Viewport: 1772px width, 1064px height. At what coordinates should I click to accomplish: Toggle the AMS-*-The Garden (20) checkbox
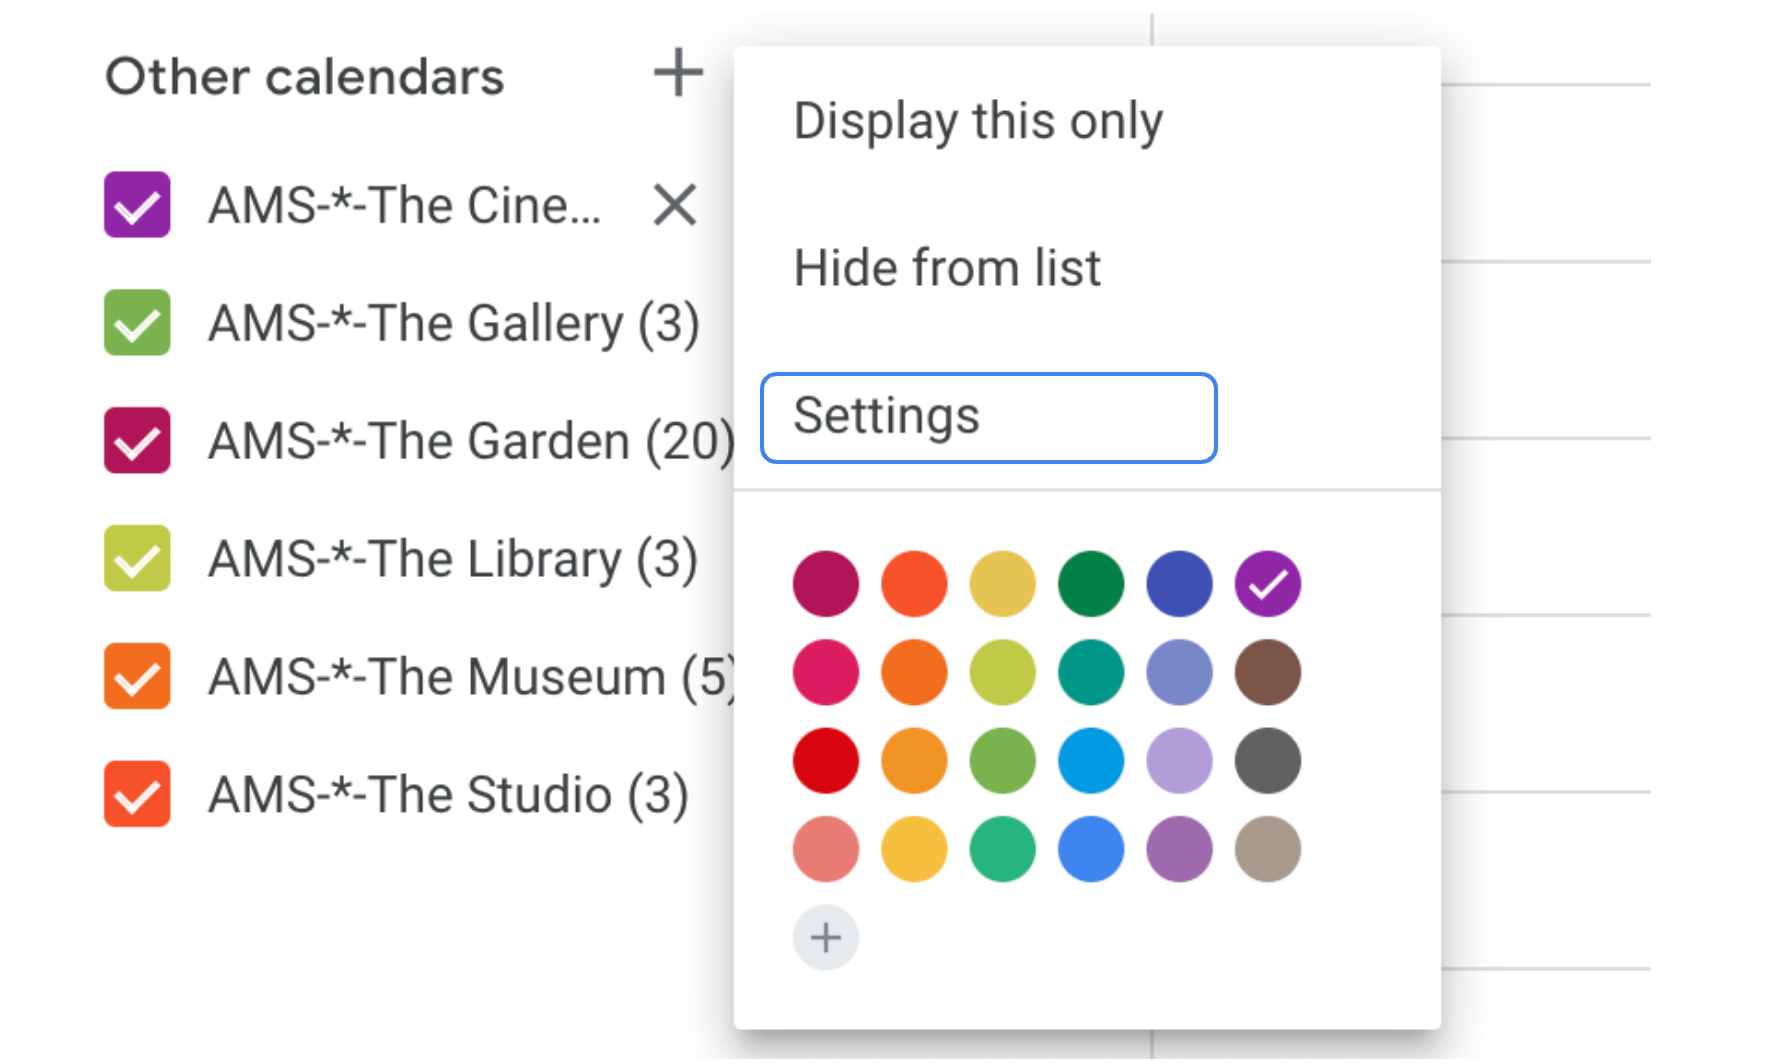(137, 440)
